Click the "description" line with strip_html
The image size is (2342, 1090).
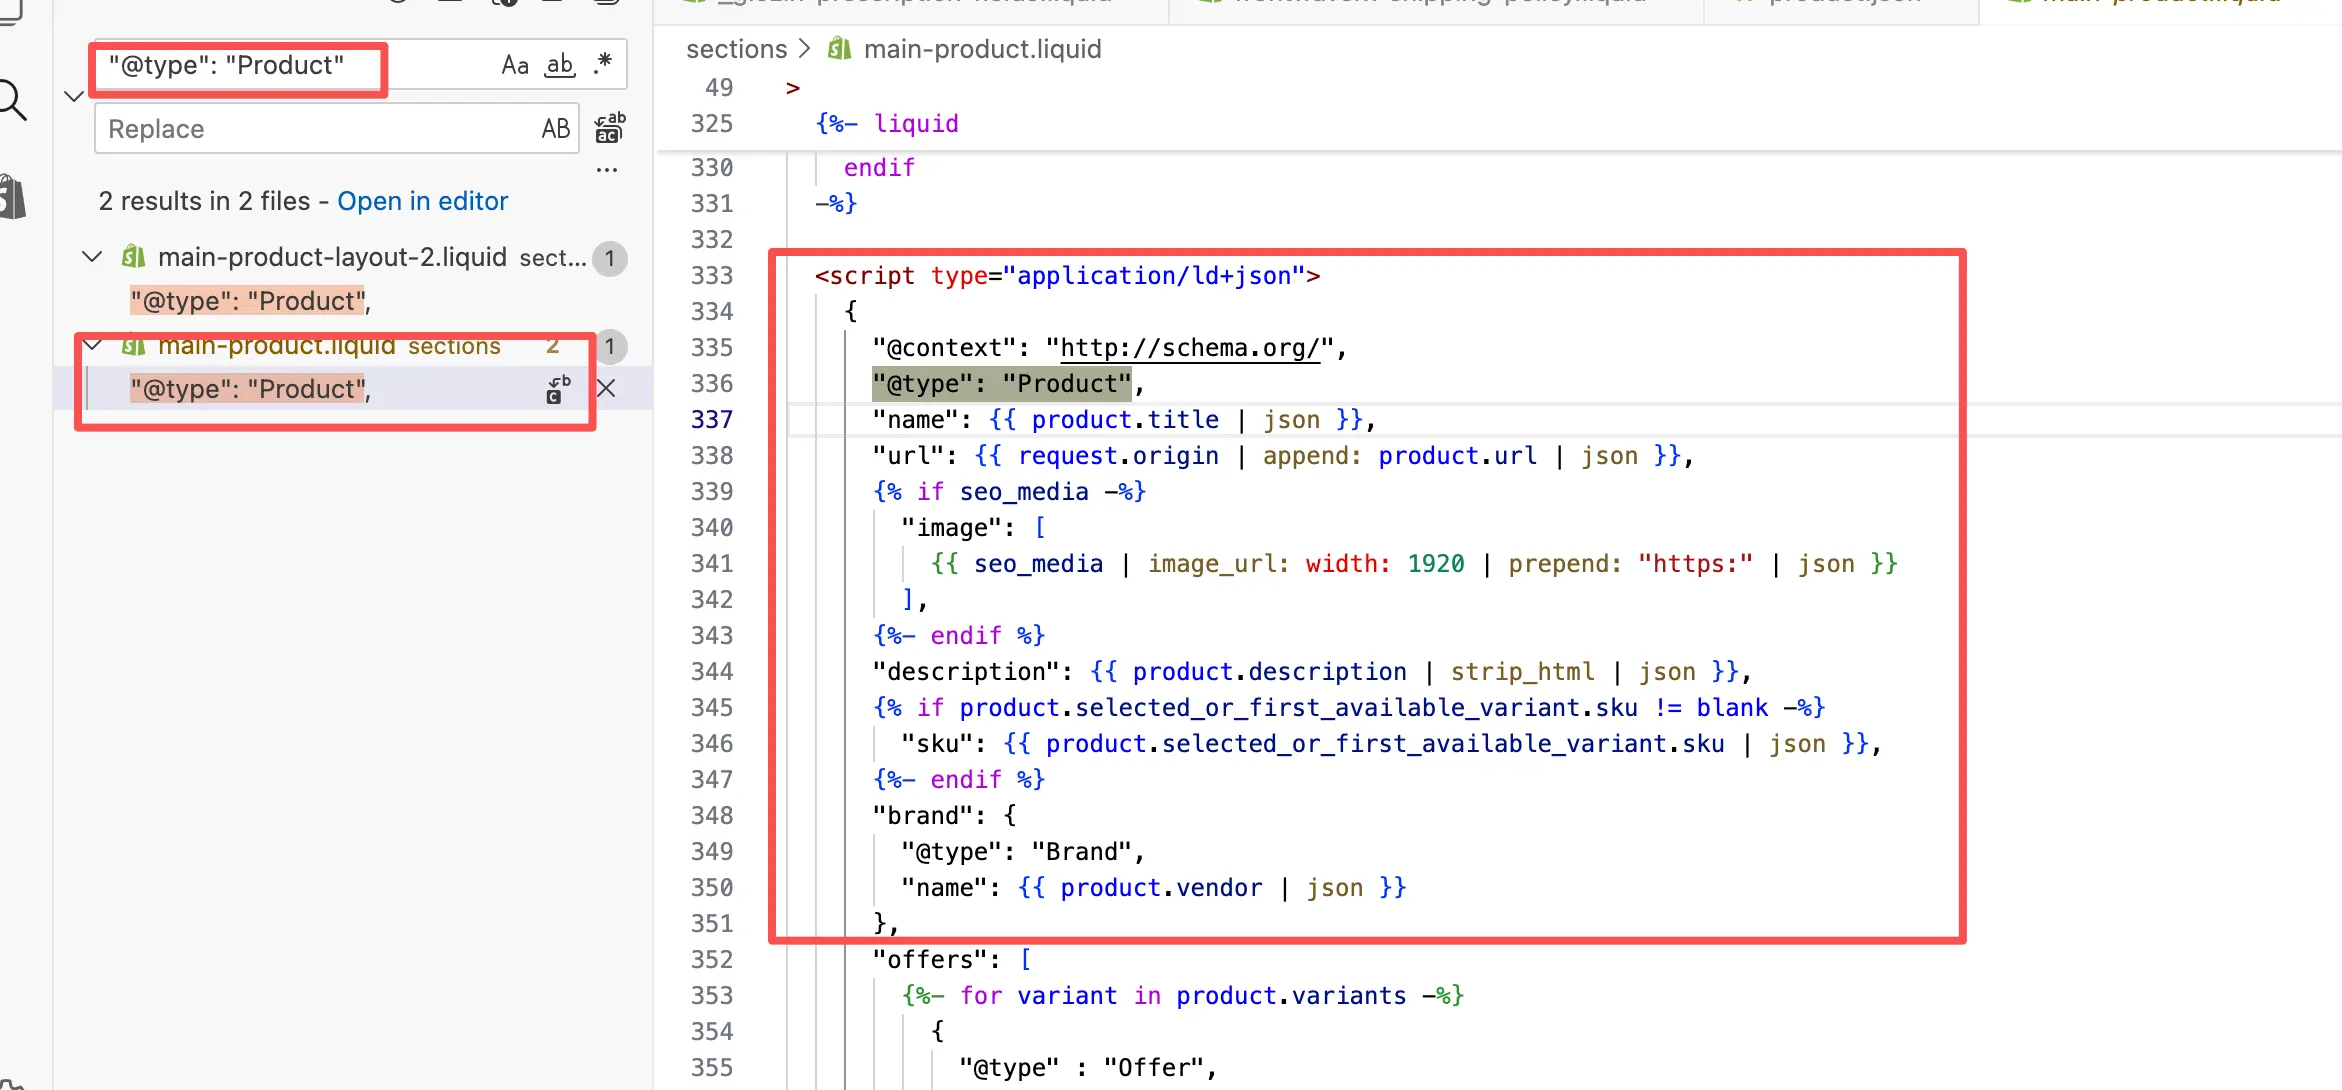(1312, 671)
